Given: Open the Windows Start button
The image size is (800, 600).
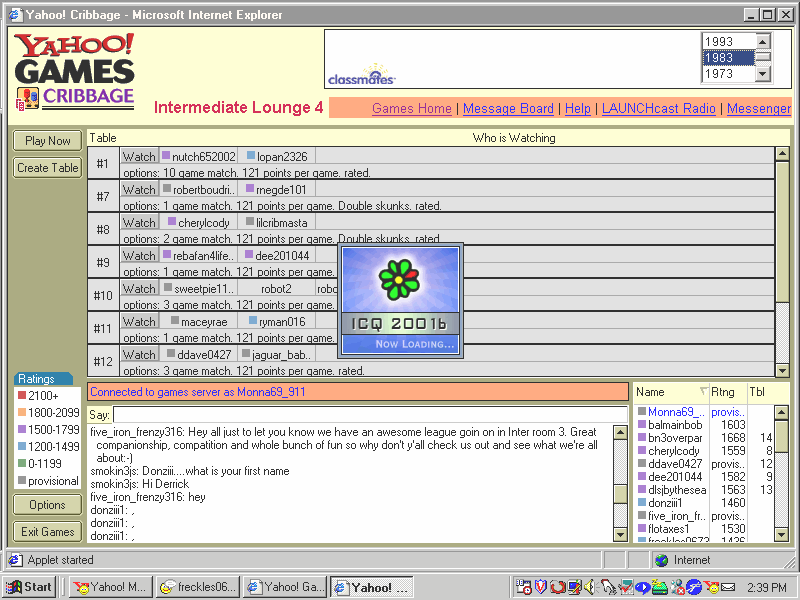Looking at the screenshot, I should click(x=29, y=587).
